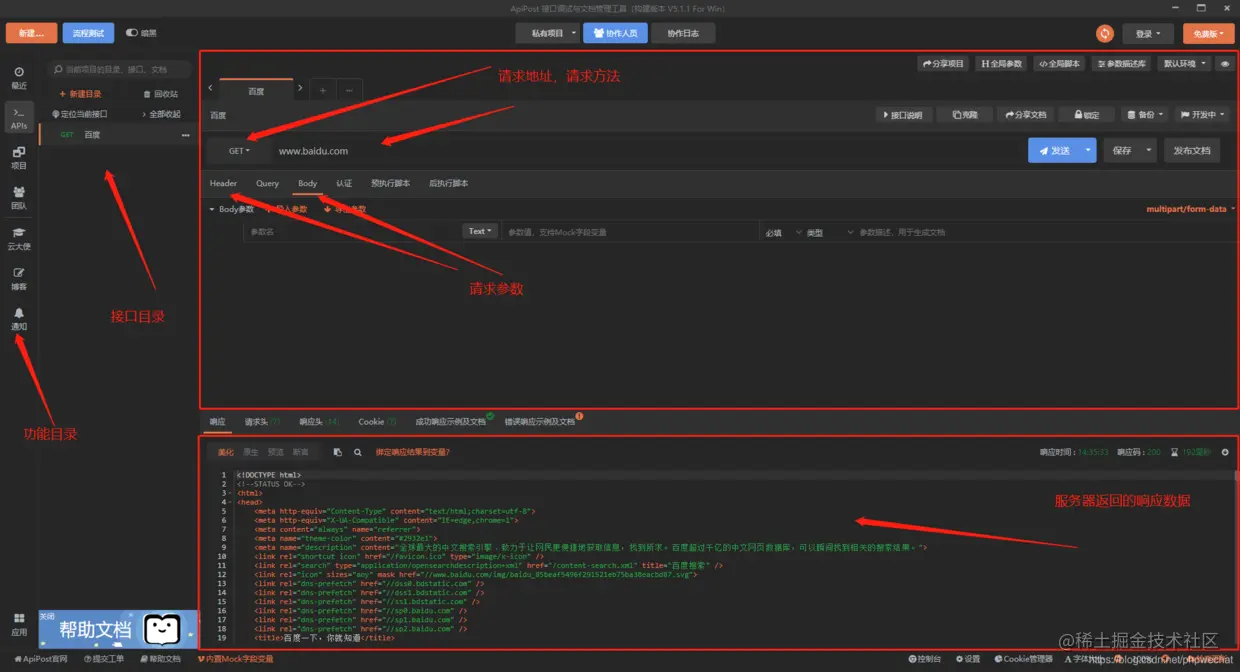Open 全局参数 global parameters button
Viewport: 1240px width, 672px height.
pos(1002,63)
